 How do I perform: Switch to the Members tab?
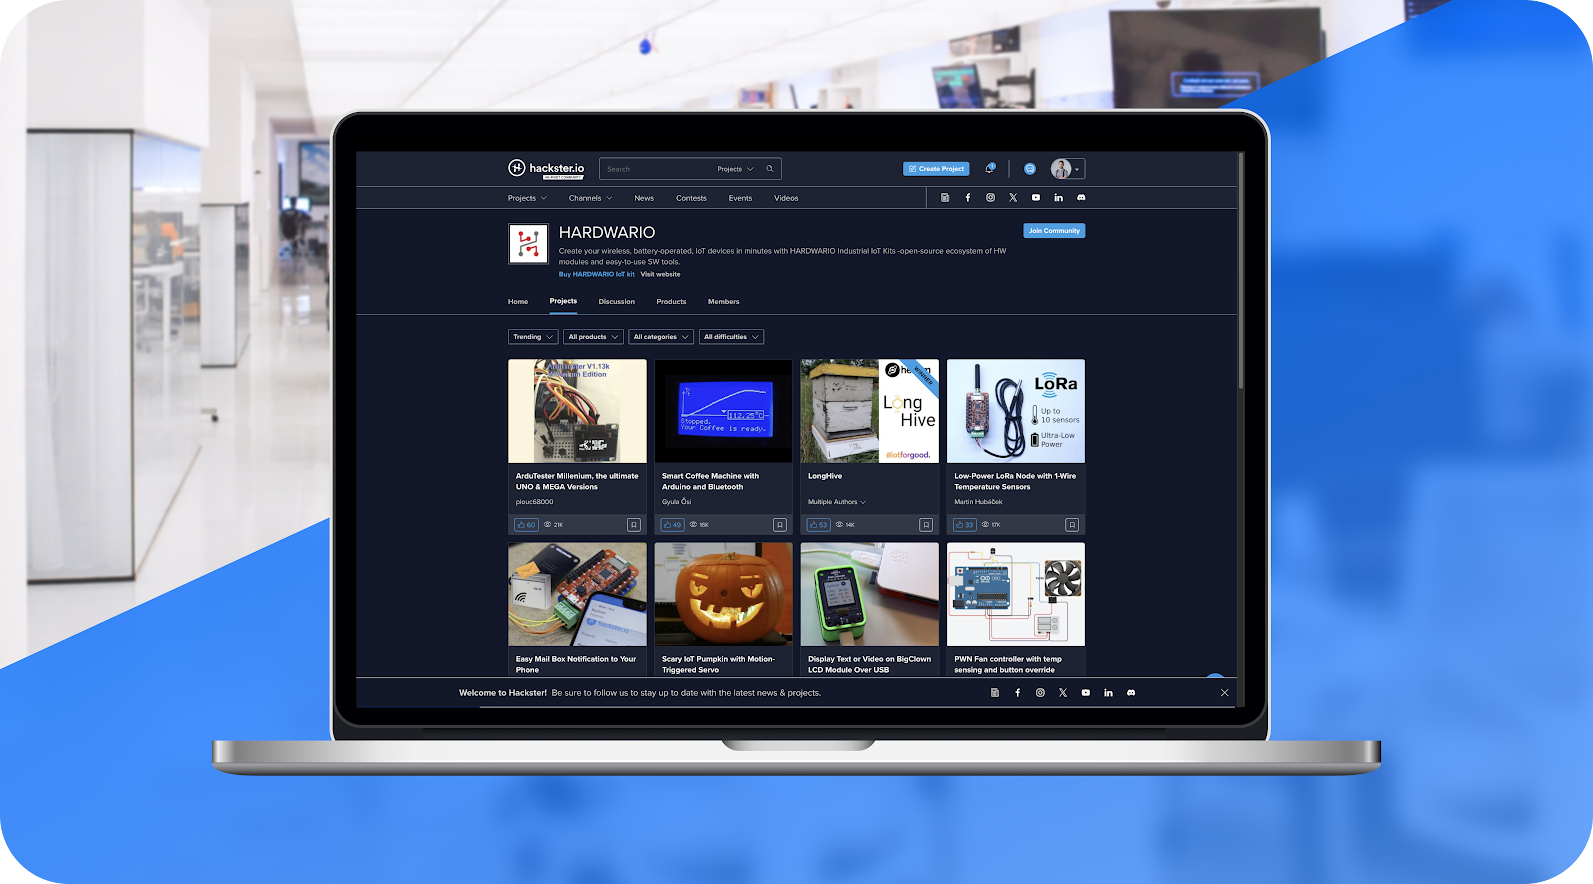(x=724, y=301)
